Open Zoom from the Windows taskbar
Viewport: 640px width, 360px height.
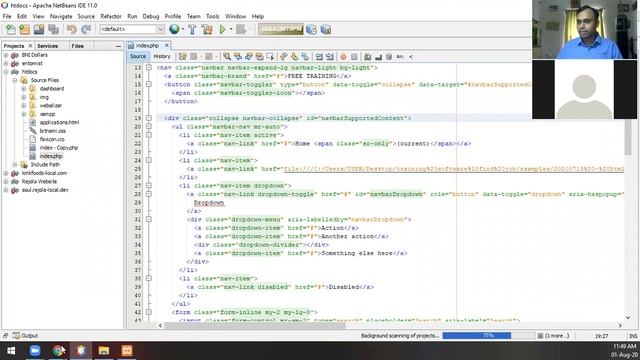(35, 351)
